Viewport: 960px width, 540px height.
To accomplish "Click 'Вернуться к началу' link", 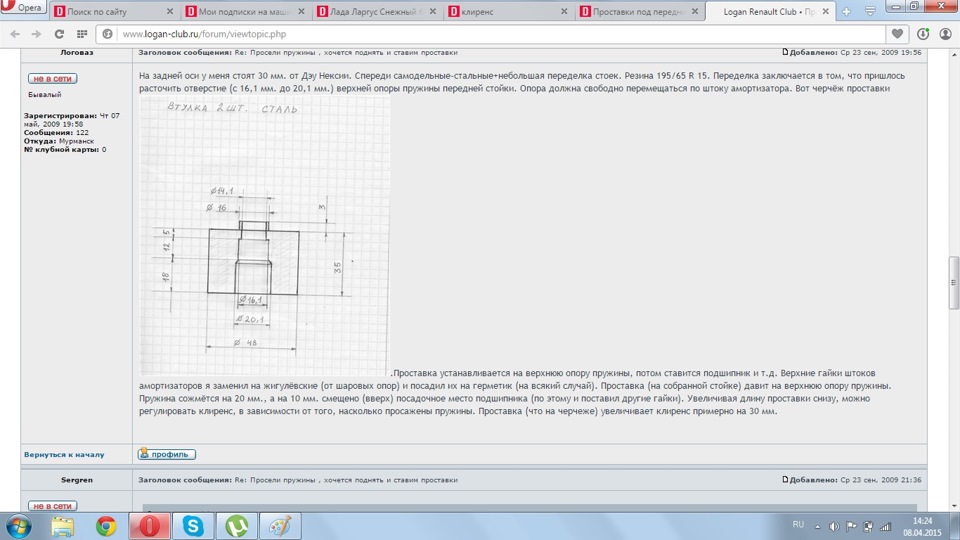I will click(64, 454).
